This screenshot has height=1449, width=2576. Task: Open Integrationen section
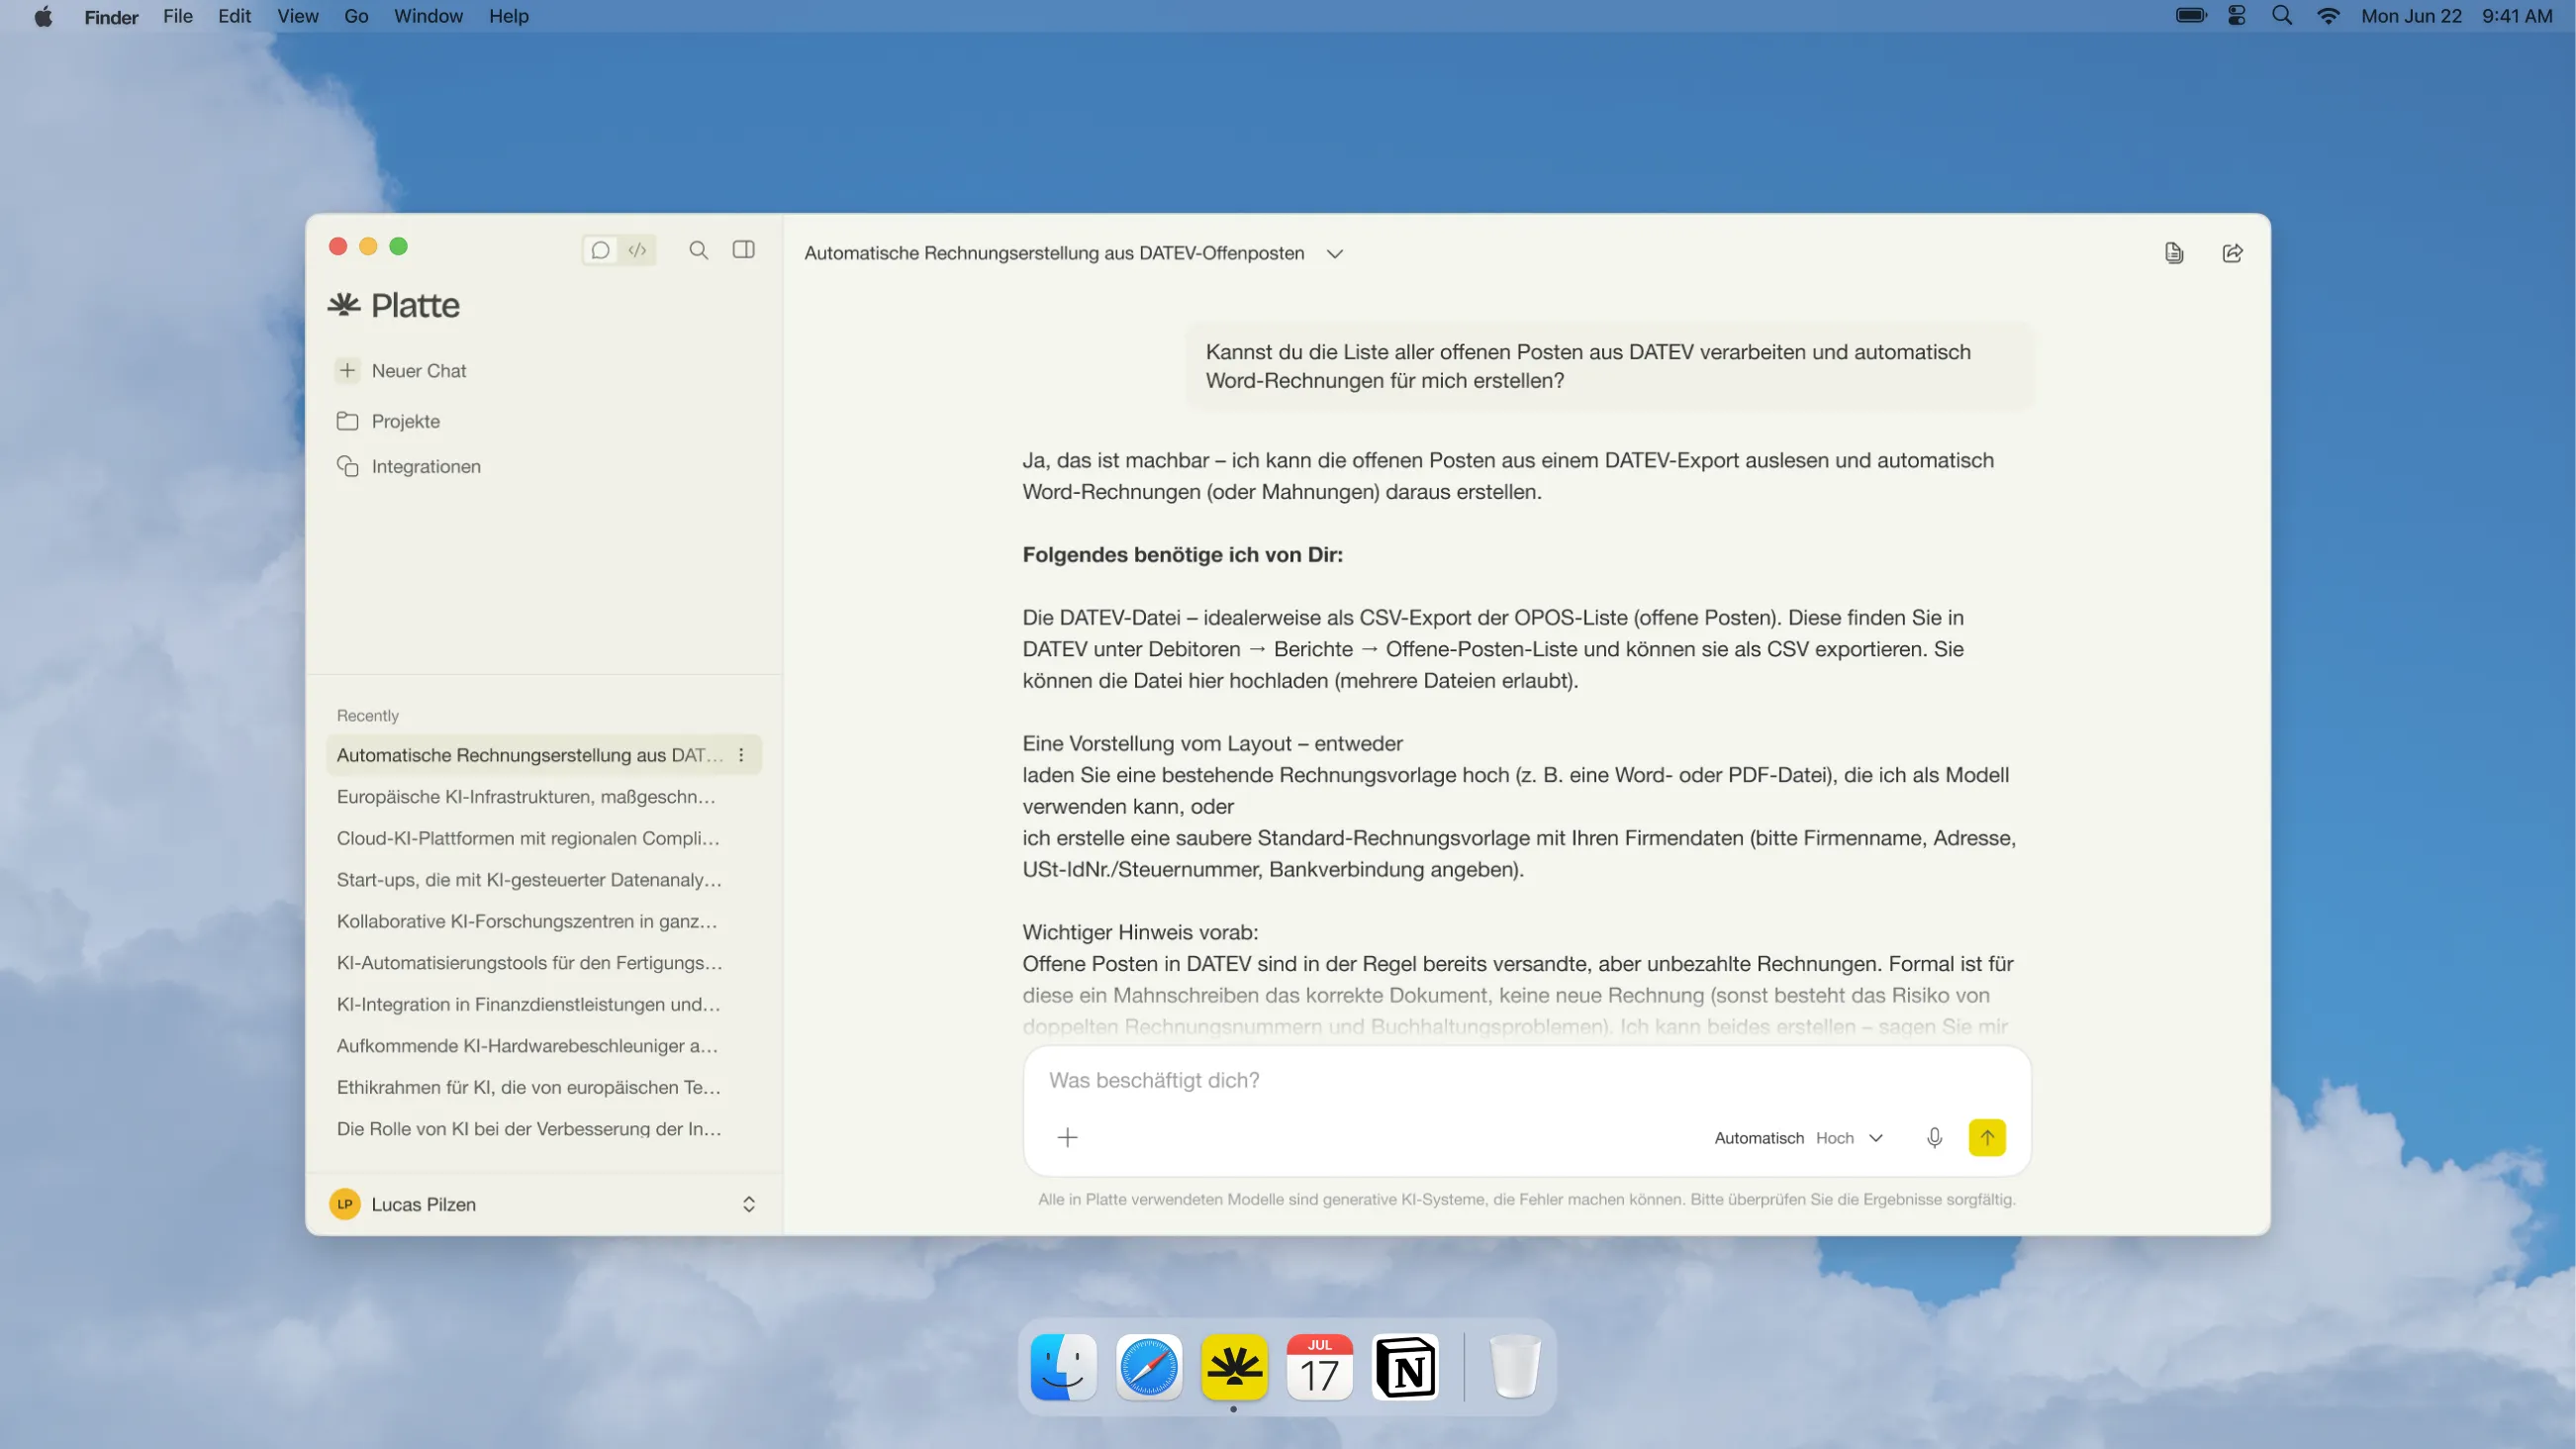click(408, 467)
